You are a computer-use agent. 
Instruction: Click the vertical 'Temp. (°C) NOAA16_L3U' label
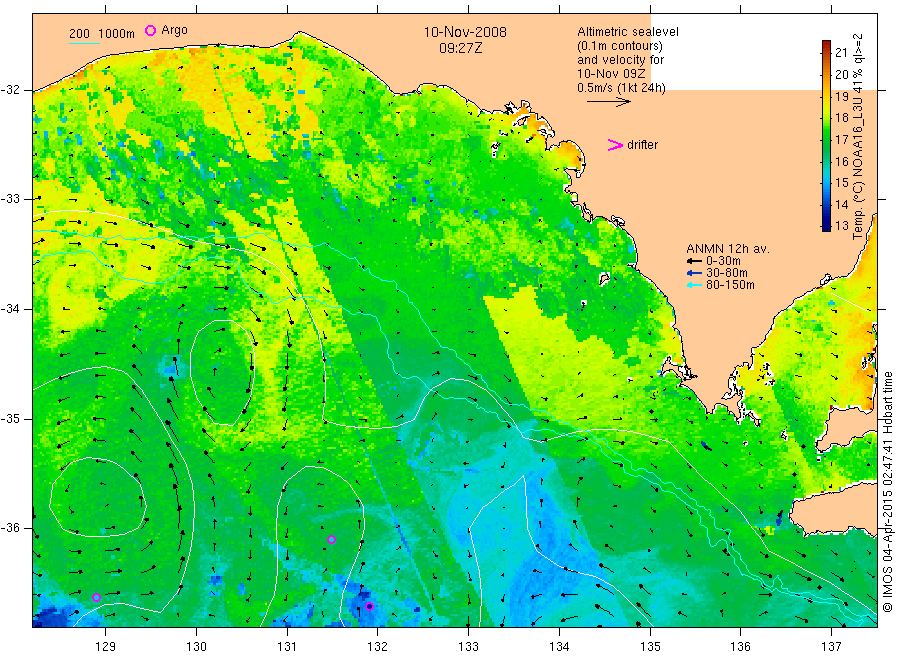[x=858, y=137]
